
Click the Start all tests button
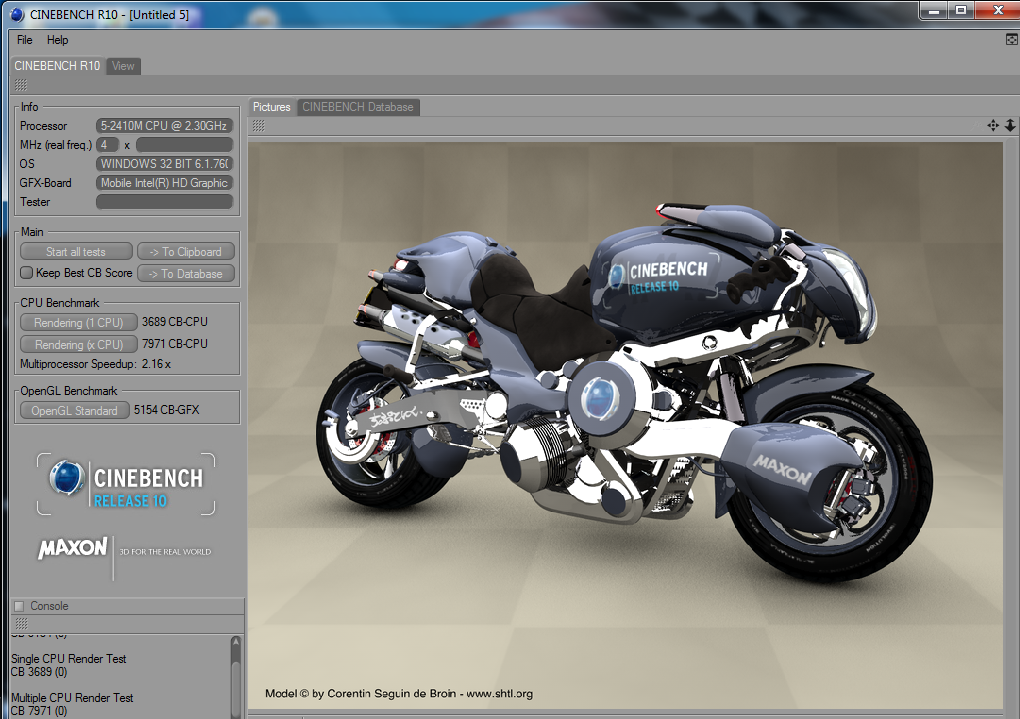click(x=76, y=252)
